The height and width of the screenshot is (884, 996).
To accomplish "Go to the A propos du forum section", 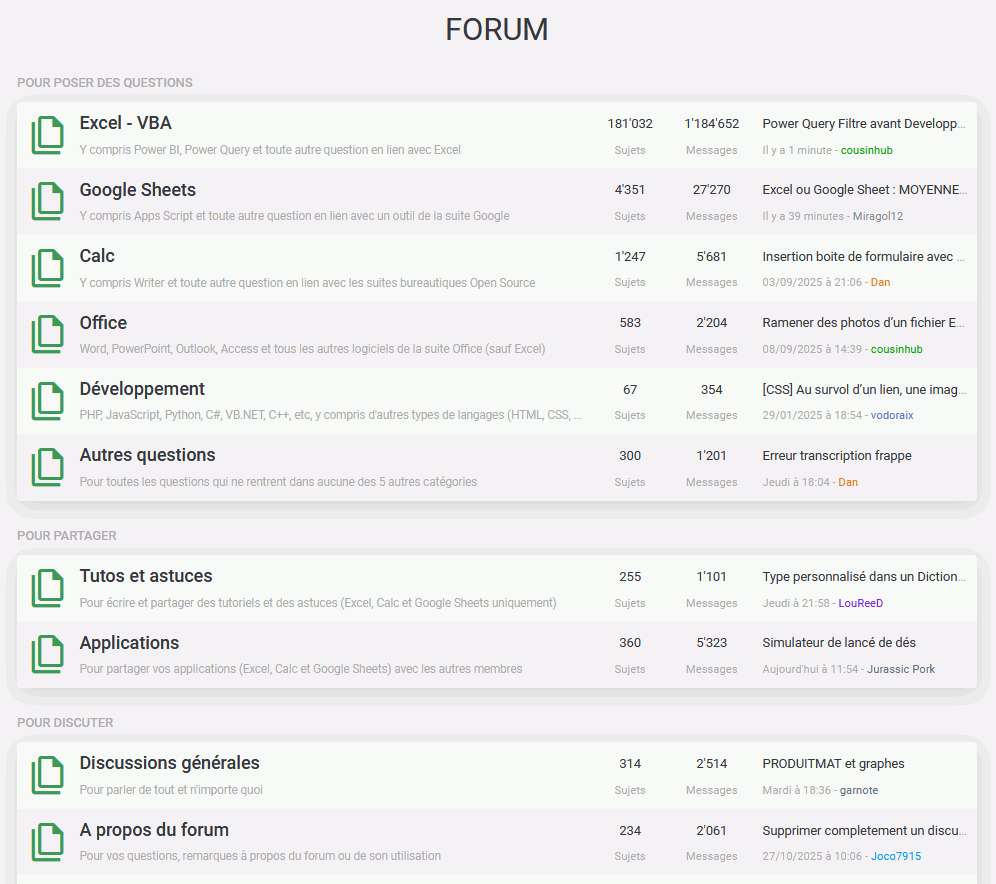I will (154, 830).
